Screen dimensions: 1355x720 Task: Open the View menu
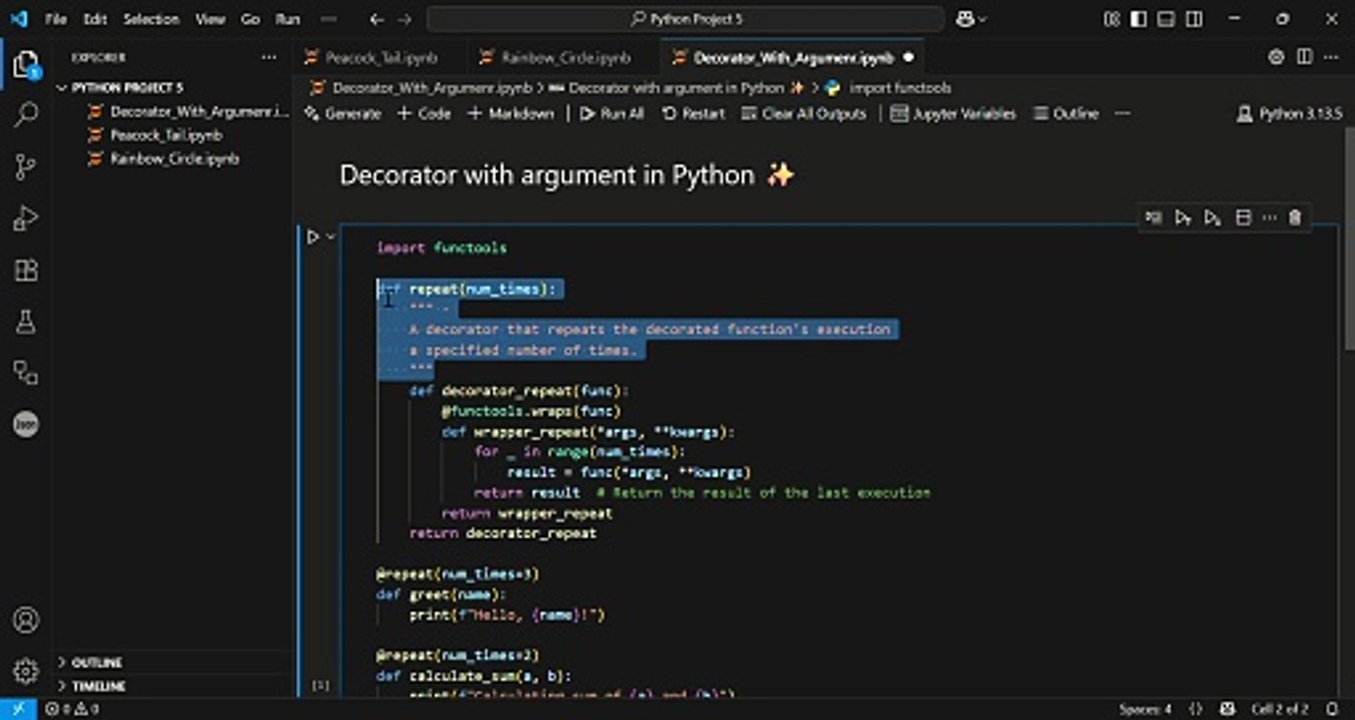pos(210,19)
